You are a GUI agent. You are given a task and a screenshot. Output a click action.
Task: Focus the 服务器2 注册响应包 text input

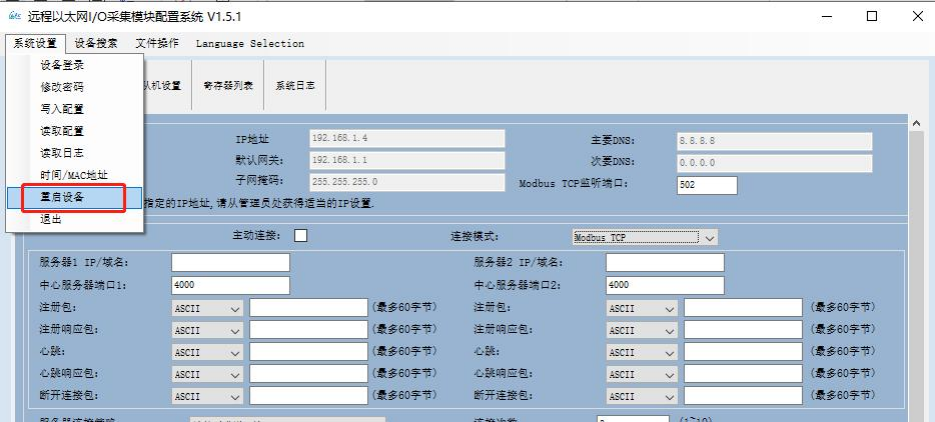(743, 330)
